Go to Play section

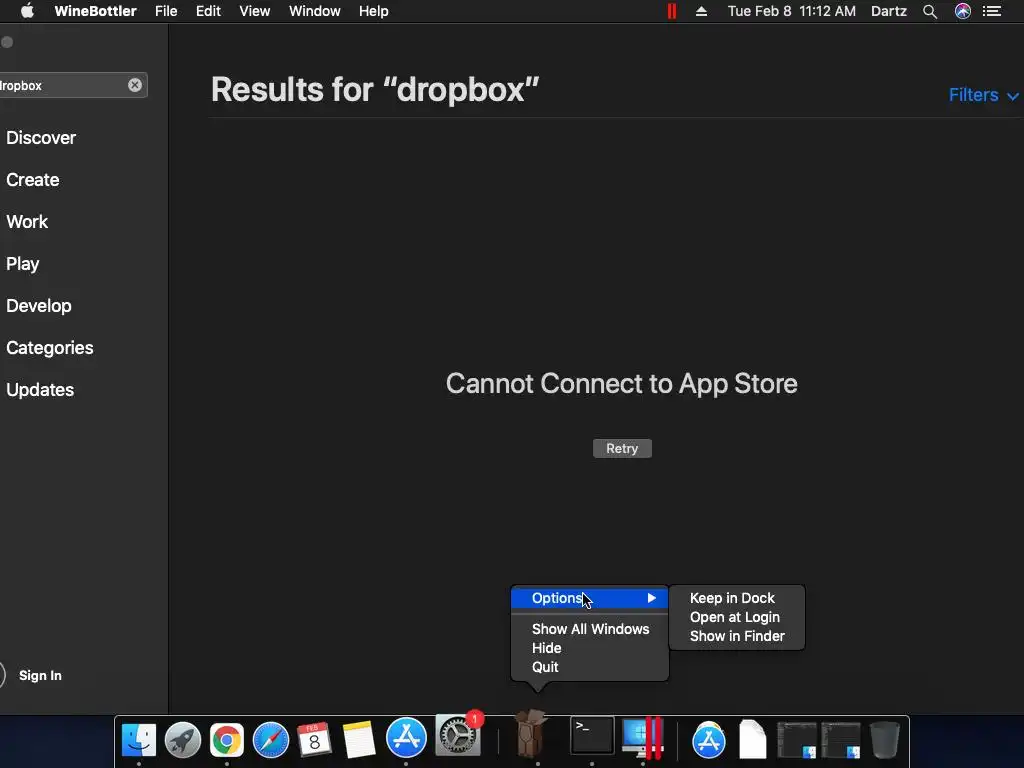tap(23, 264)
